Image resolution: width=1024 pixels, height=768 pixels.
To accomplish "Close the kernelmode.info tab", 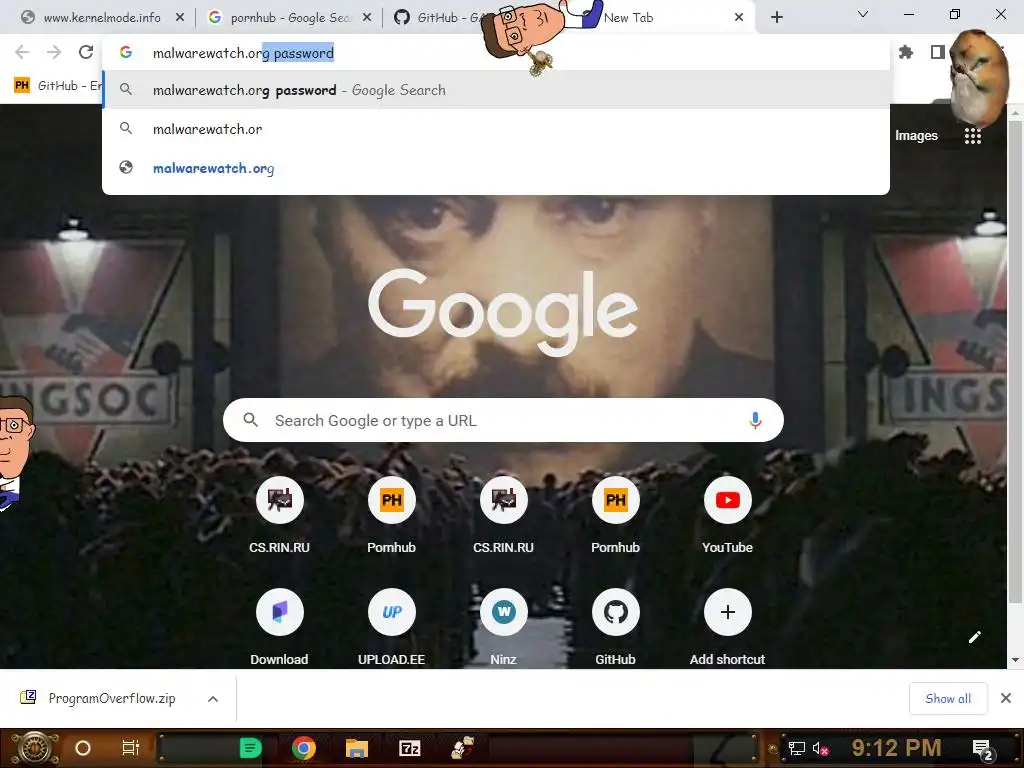I will (180, 18).
